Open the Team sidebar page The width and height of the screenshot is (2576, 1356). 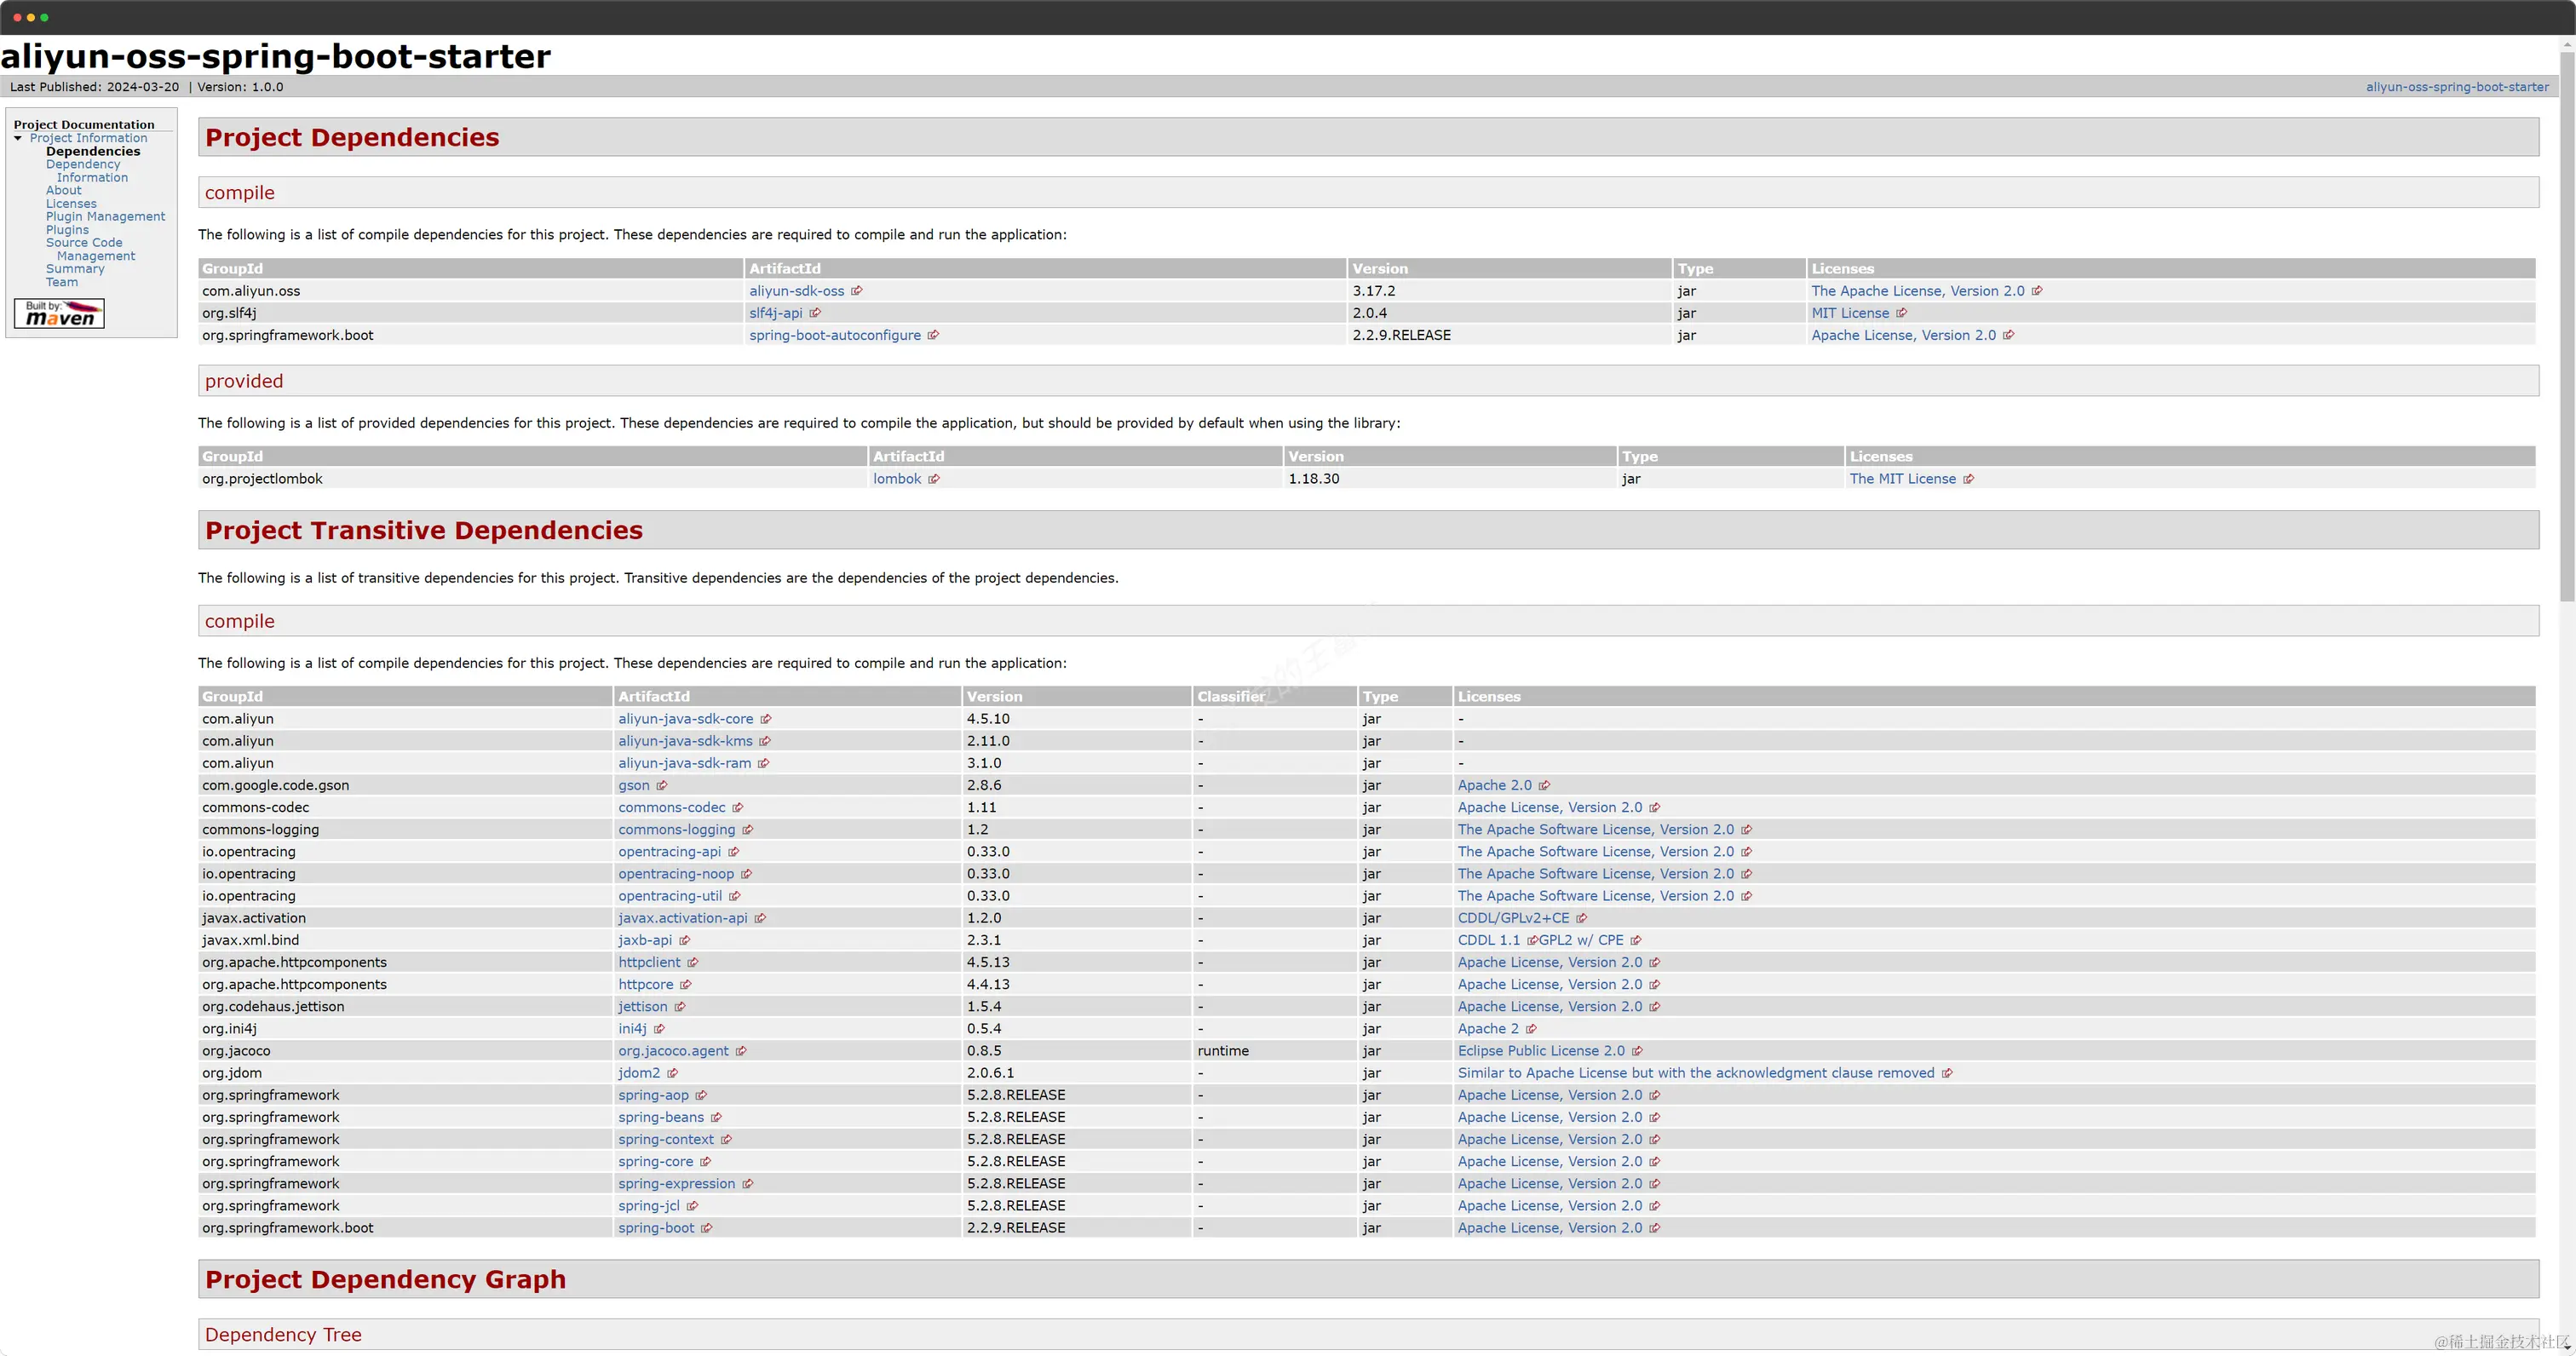pos(61,282)
